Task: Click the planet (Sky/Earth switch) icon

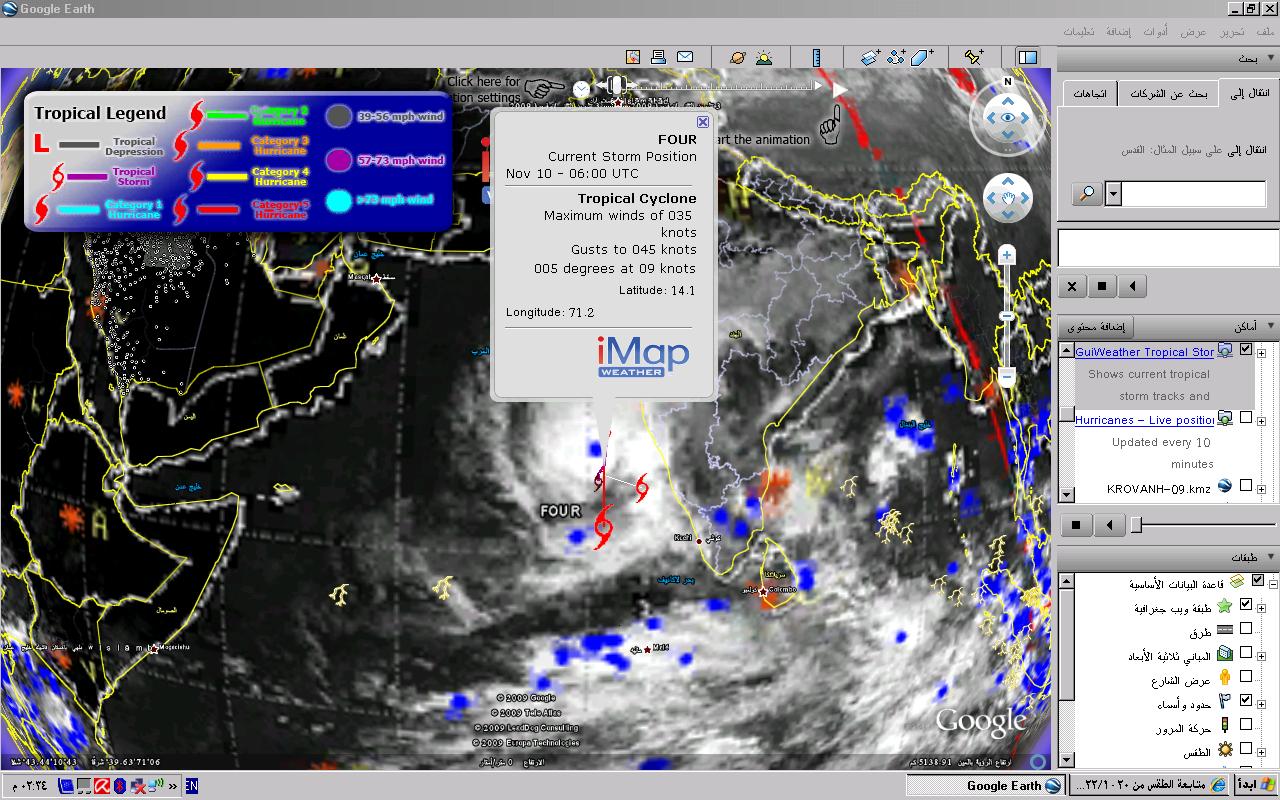Action: point(738,58)
